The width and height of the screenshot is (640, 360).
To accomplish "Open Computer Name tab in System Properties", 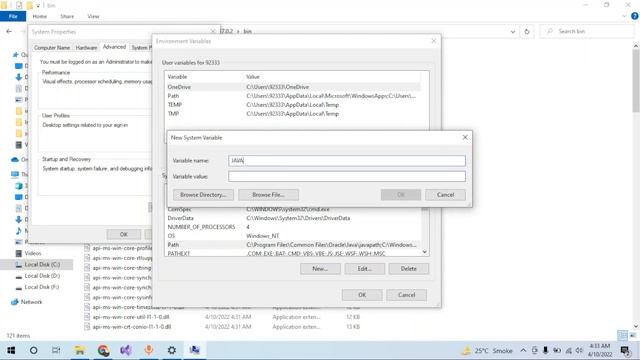I will (52, 48).
